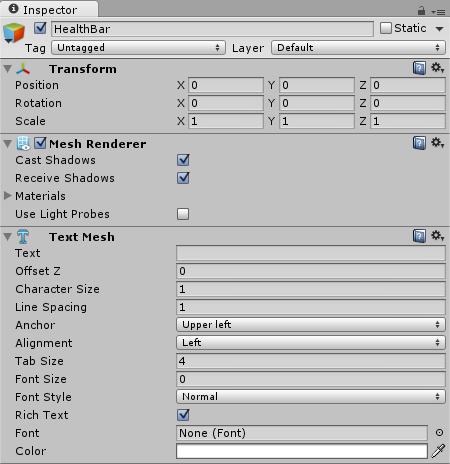
Task: Click the Mesh Renderer component icon
Action: pos(23,143)
